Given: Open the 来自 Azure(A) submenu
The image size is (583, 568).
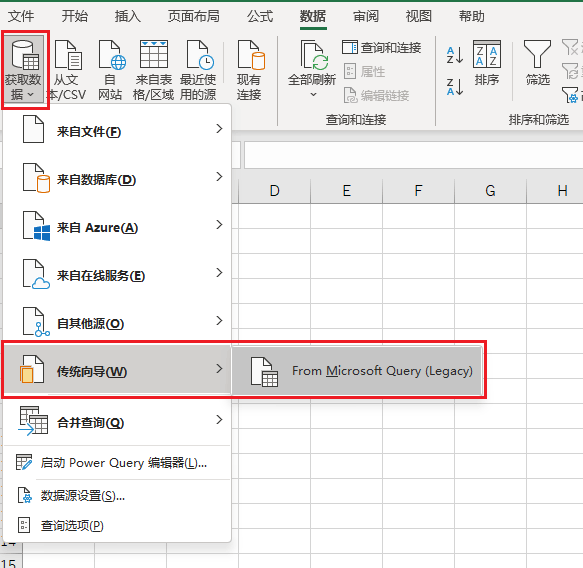Looking at the screenshot, I should (117, 226).
